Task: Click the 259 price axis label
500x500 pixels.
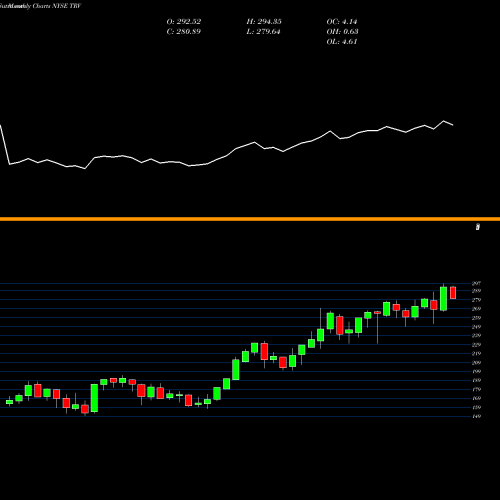Action: 476,318
